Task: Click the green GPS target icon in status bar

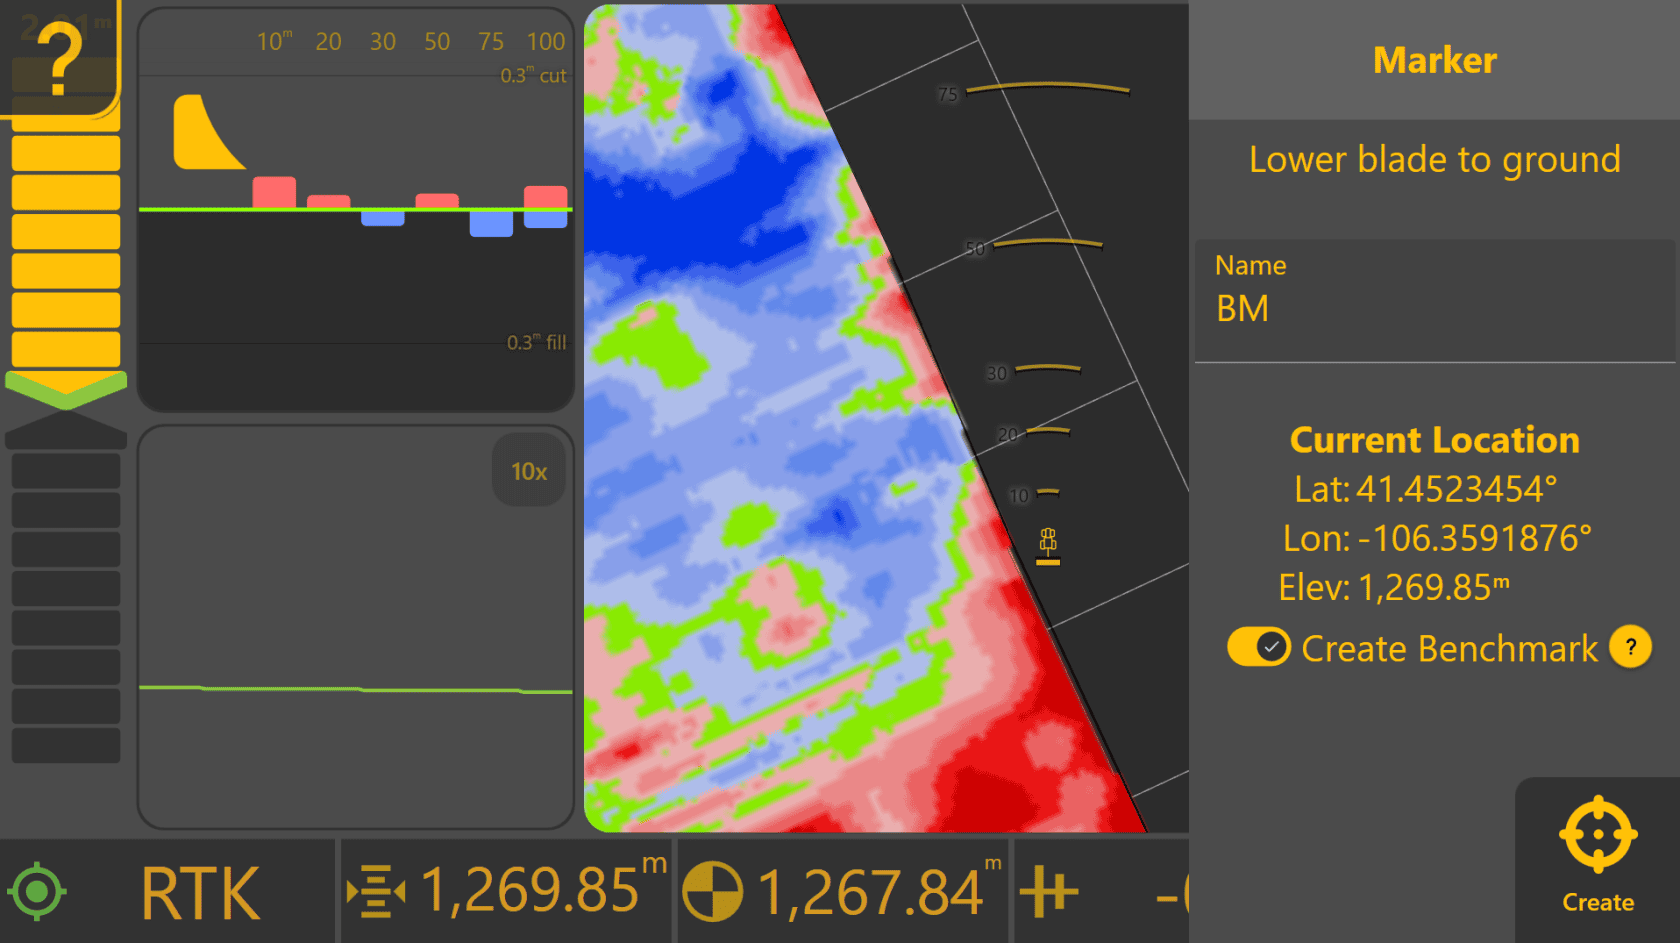Action: pos(37,891)
